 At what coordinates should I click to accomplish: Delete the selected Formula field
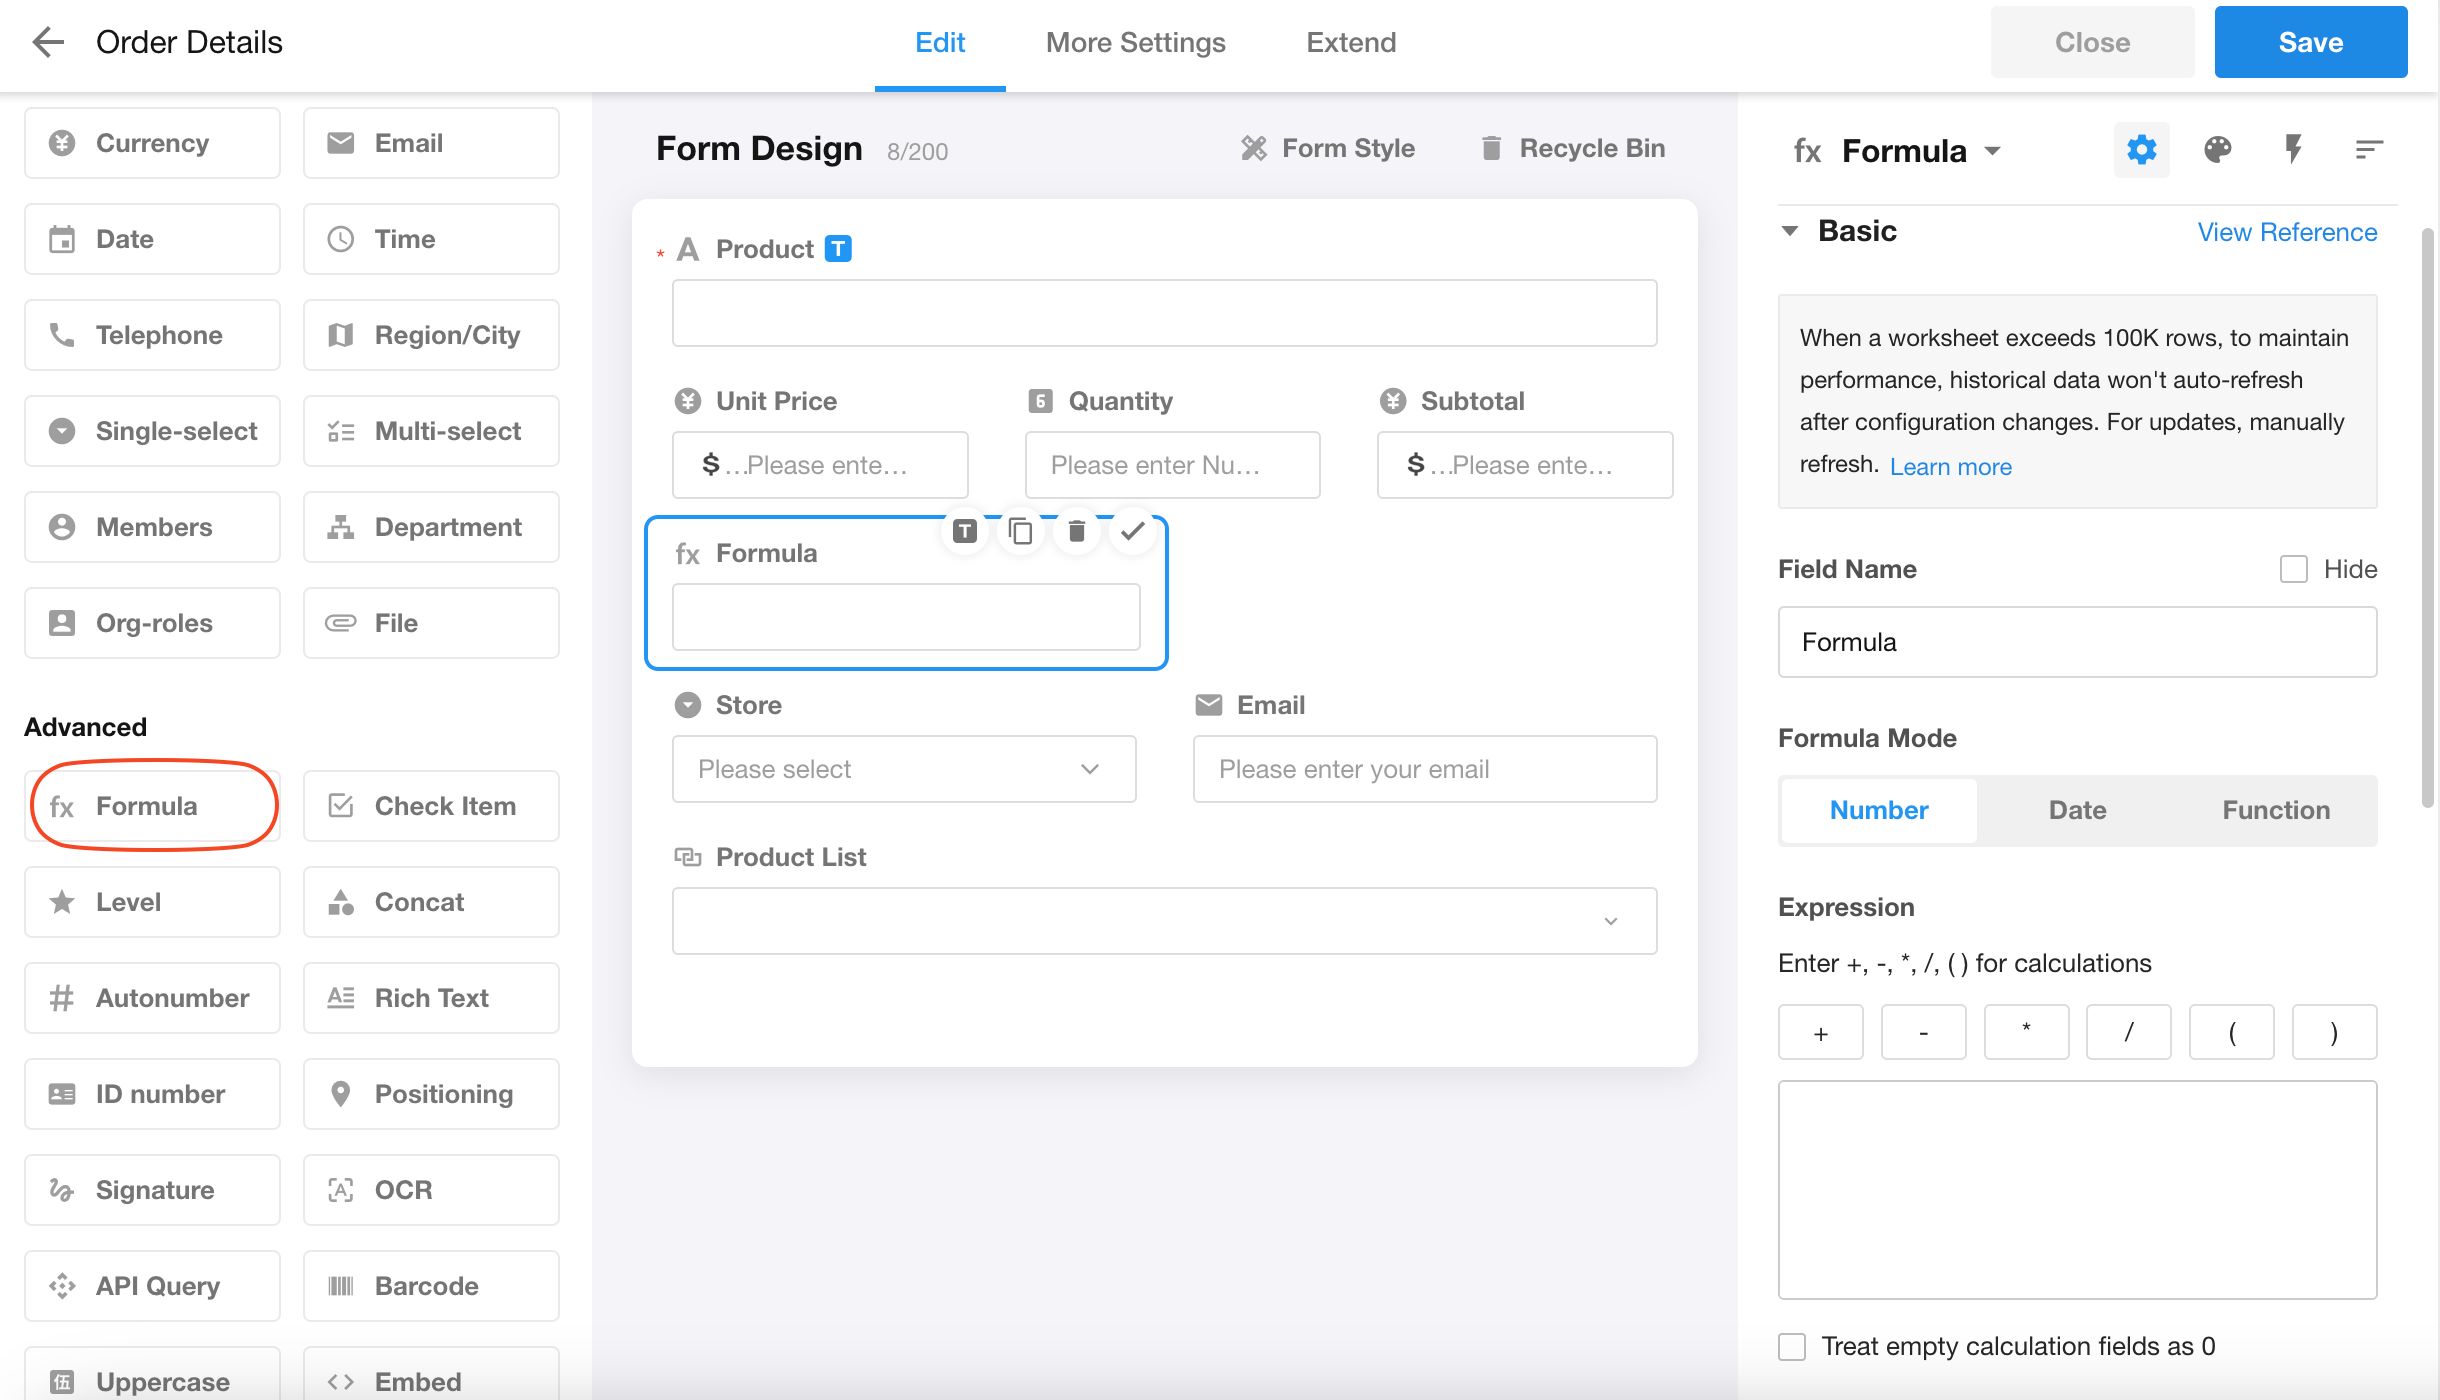coord(1076,531)
